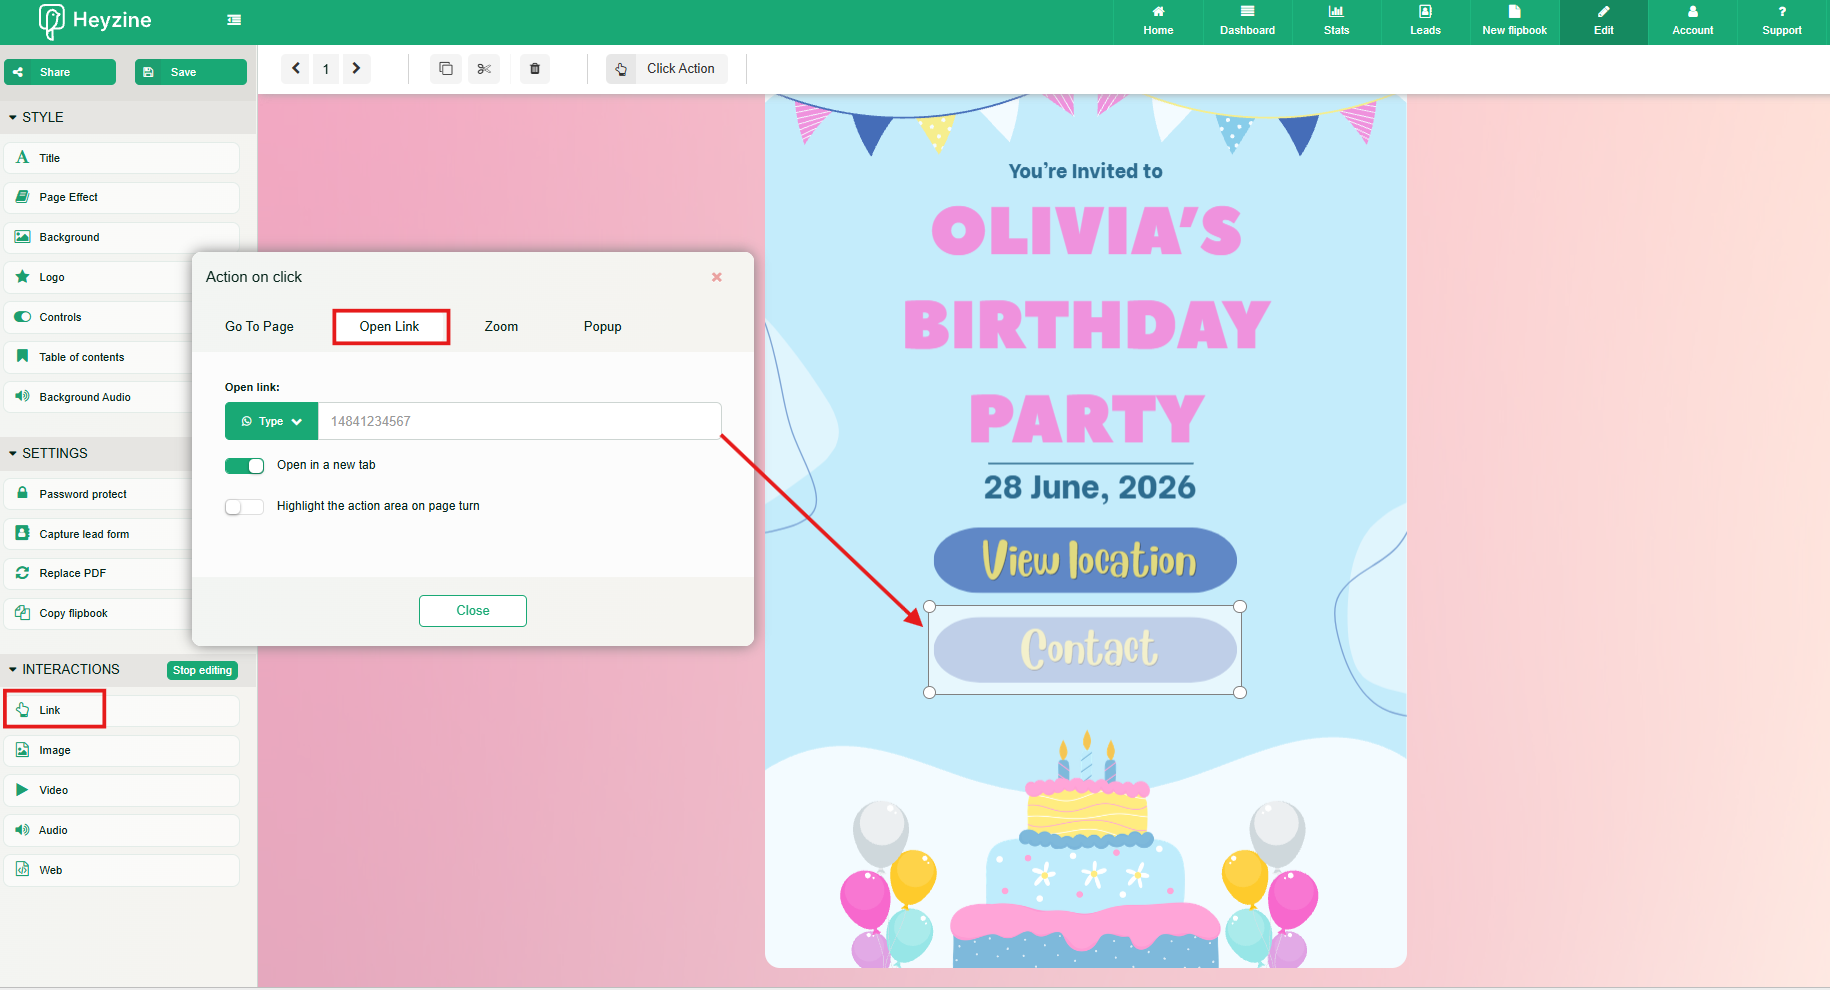Open Leads in top navigation

1425,22
